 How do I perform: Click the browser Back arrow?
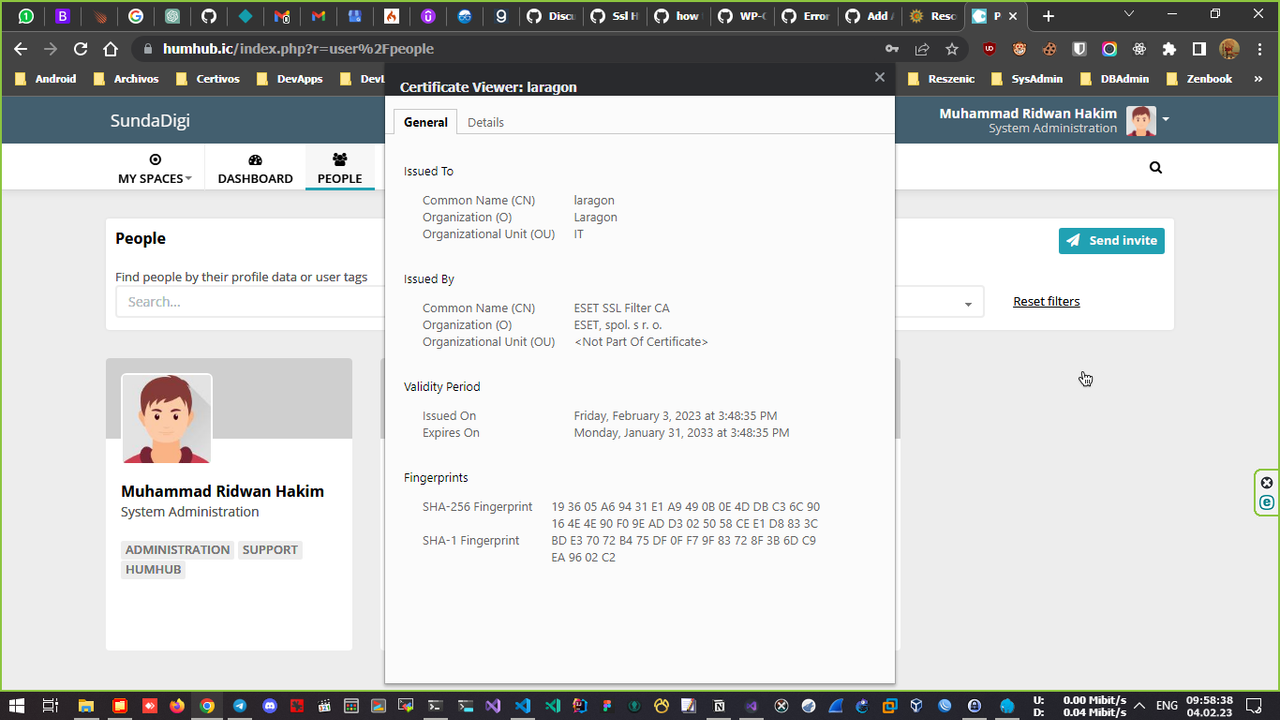pos(21,49)
